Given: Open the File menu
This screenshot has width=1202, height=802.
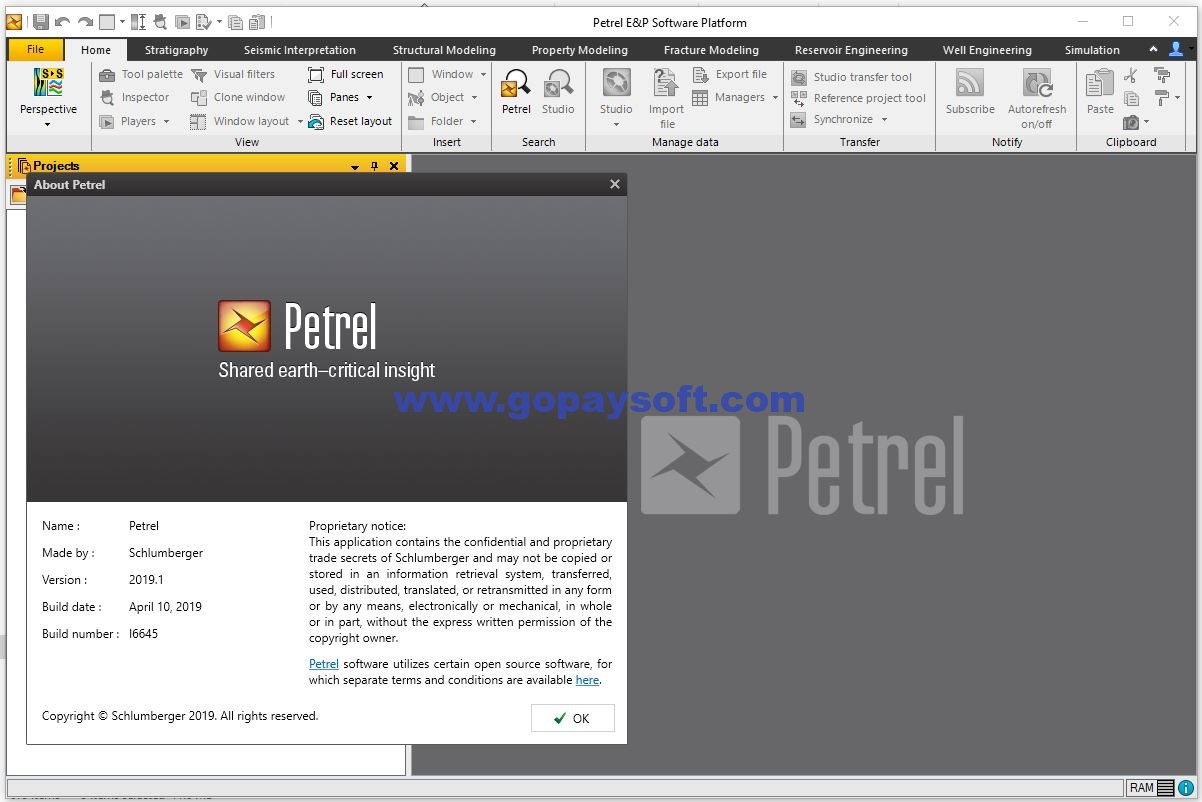Looking at the screenshot, I should point(35,48).
